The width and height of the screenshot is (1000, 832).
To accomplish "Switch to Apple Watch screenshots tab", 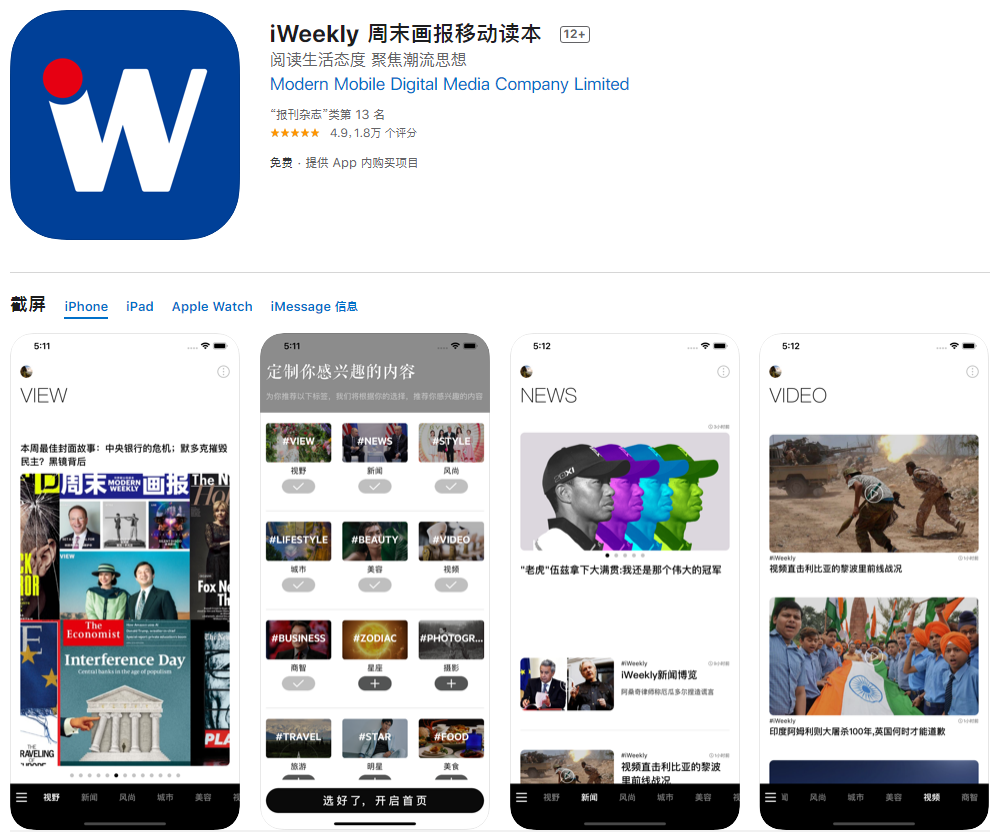I will (x=212, y=307).
